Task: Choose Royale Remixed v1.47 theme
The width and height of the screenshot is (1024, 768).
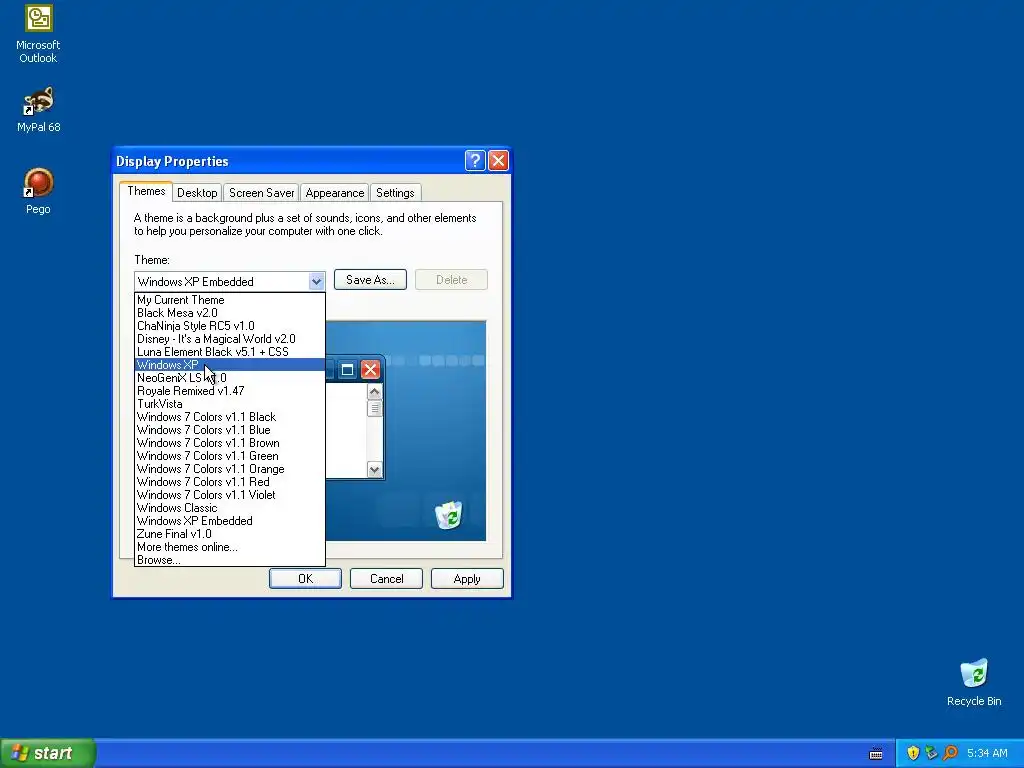Action: click(x=230, y=391)
